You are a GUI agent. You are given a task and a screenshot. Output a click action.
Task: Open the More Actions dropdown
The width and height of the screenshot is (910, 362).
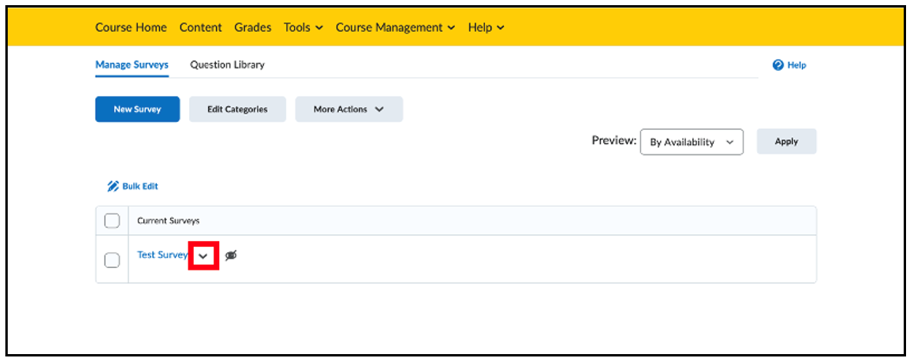tap(349, 109)
